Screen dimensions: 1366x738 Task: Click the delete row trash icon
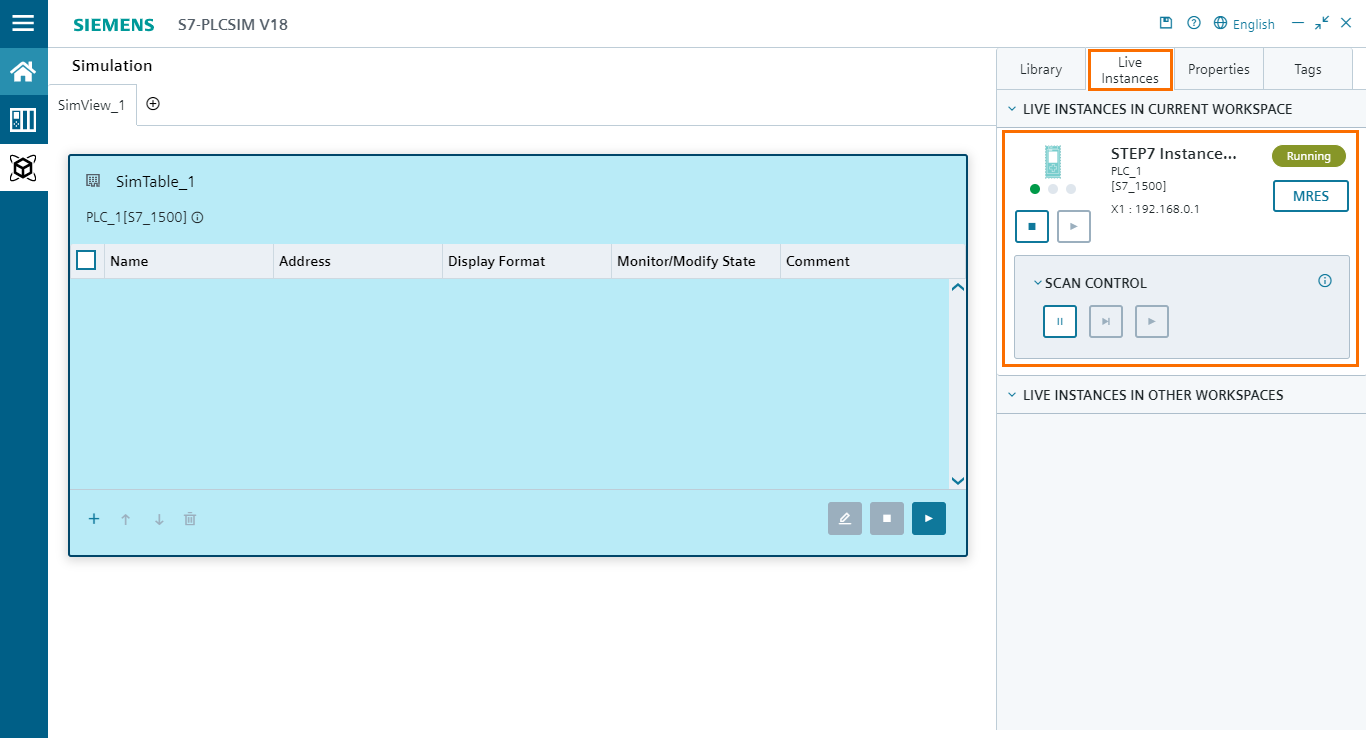point(190,518)
